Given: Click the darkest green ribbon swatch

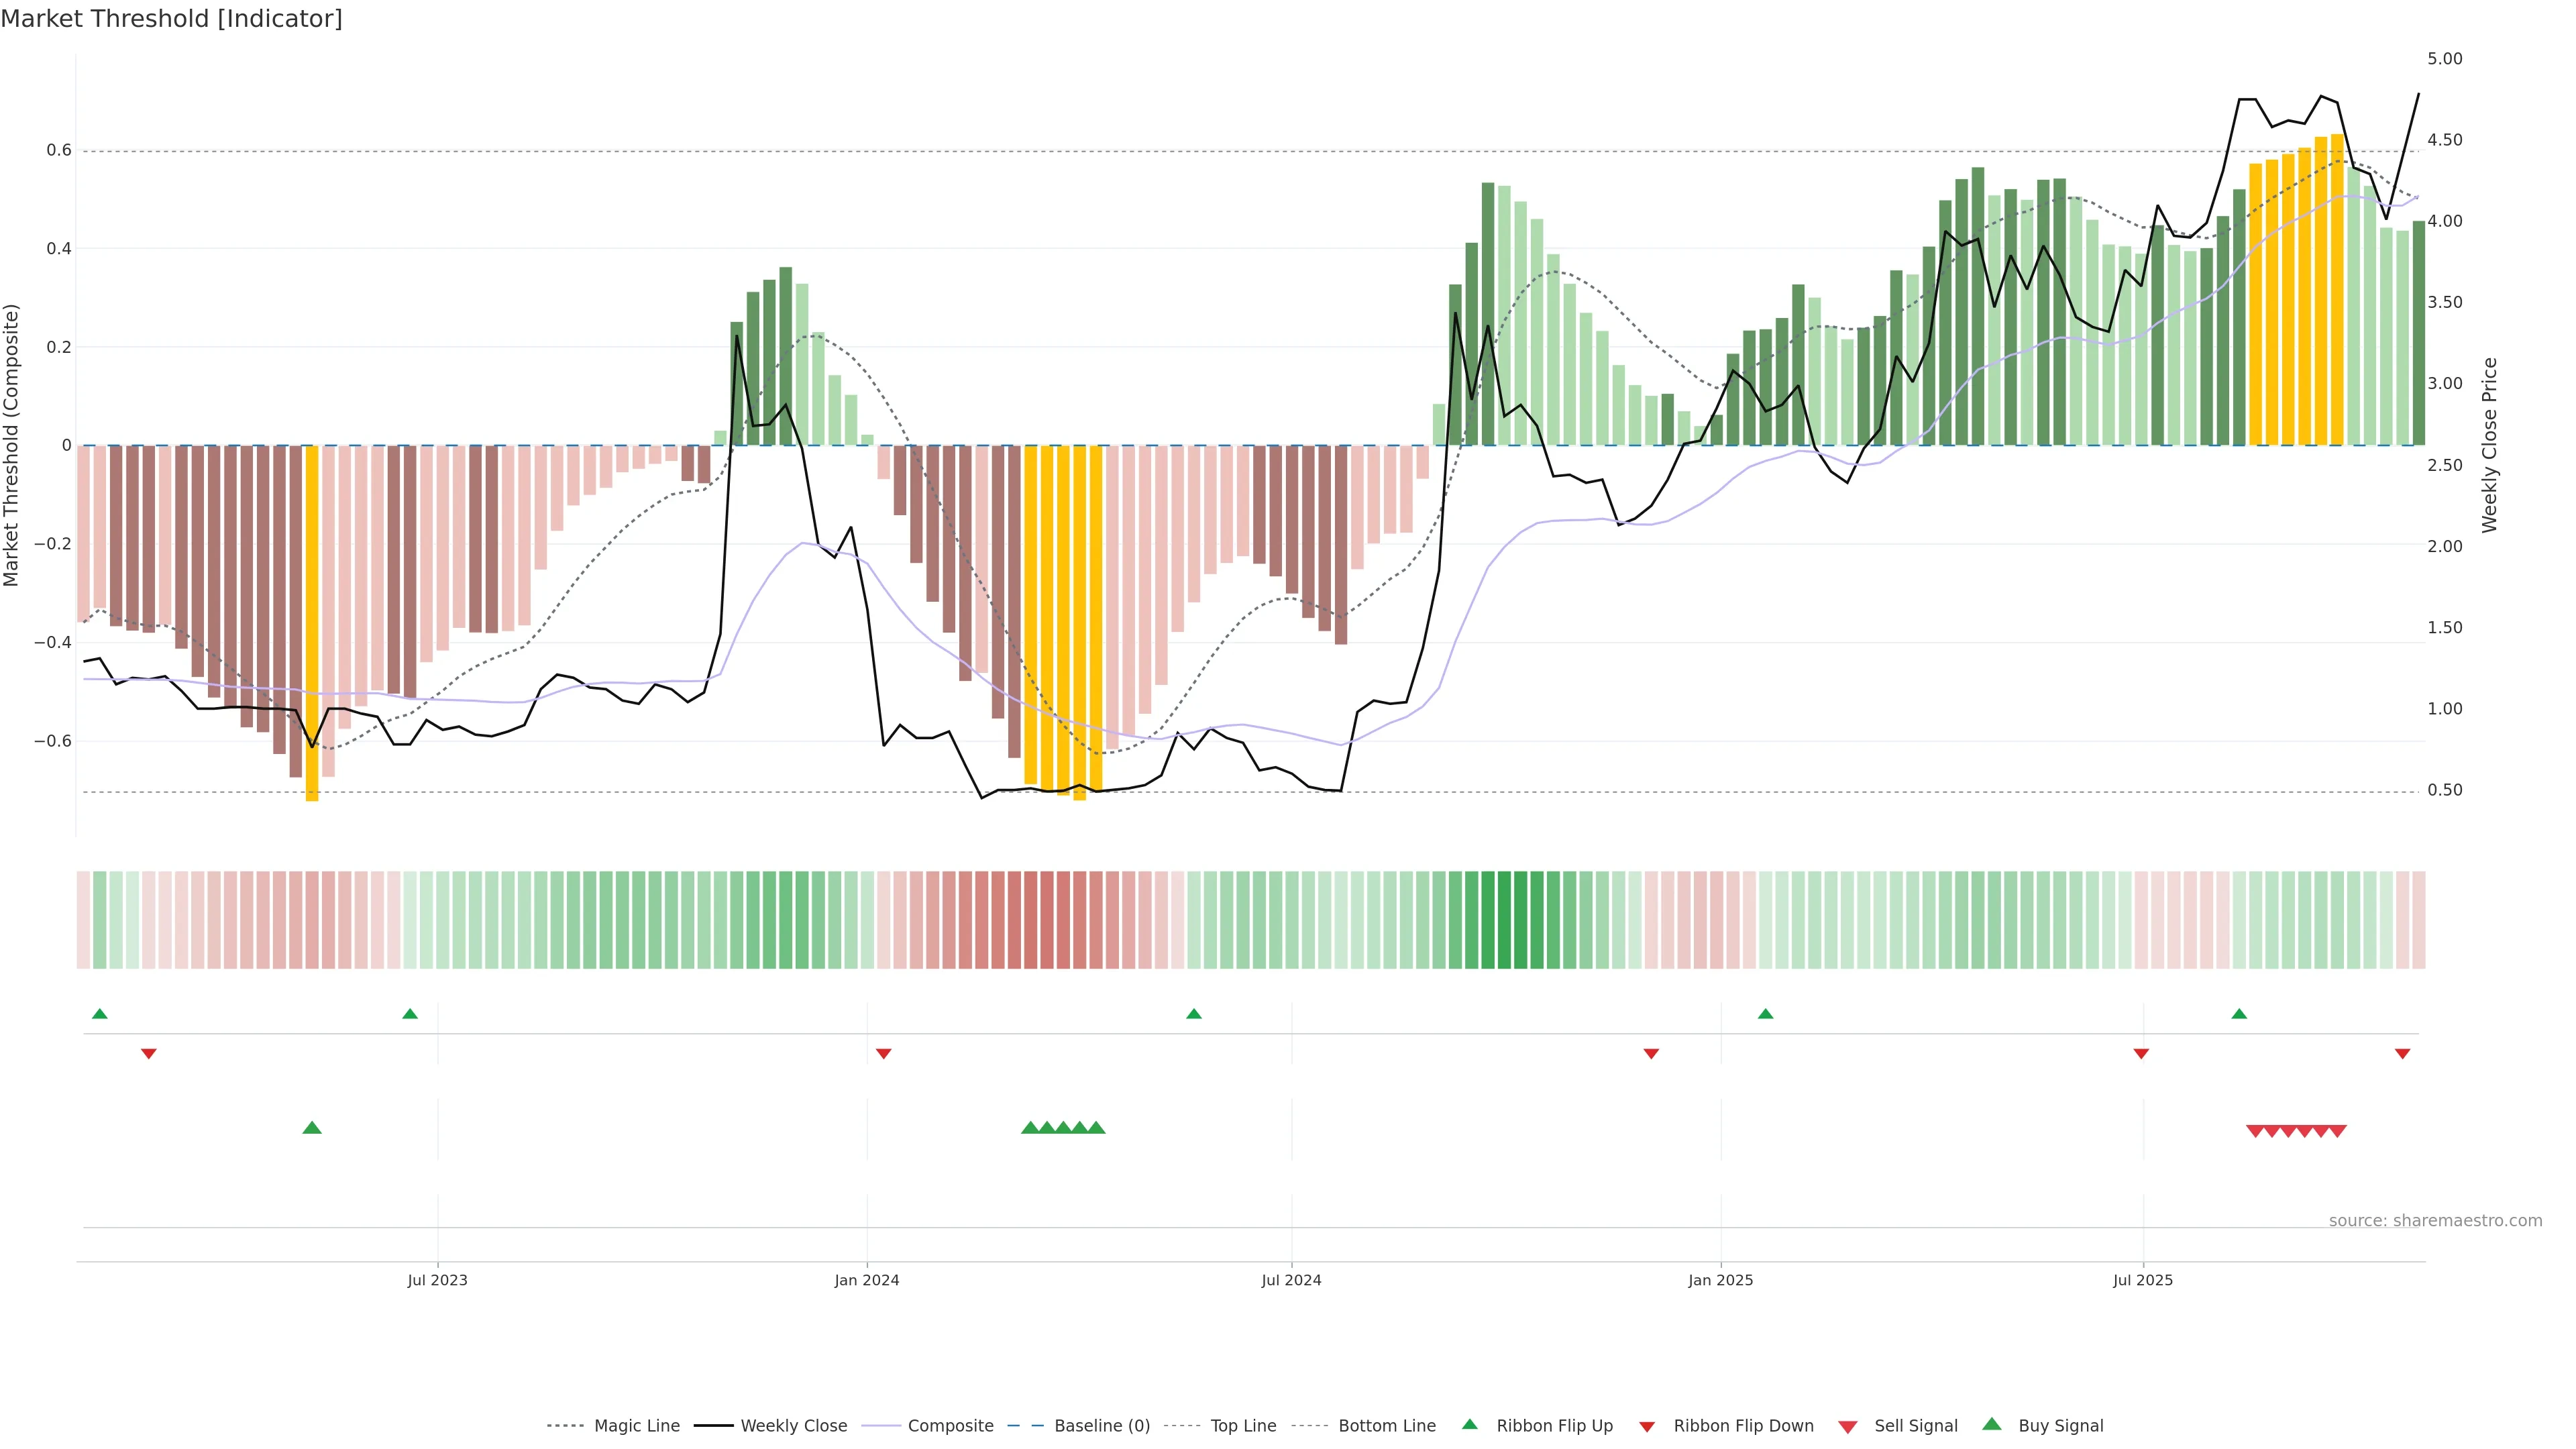Looking at the screenshot, I should pos(1504,920).
